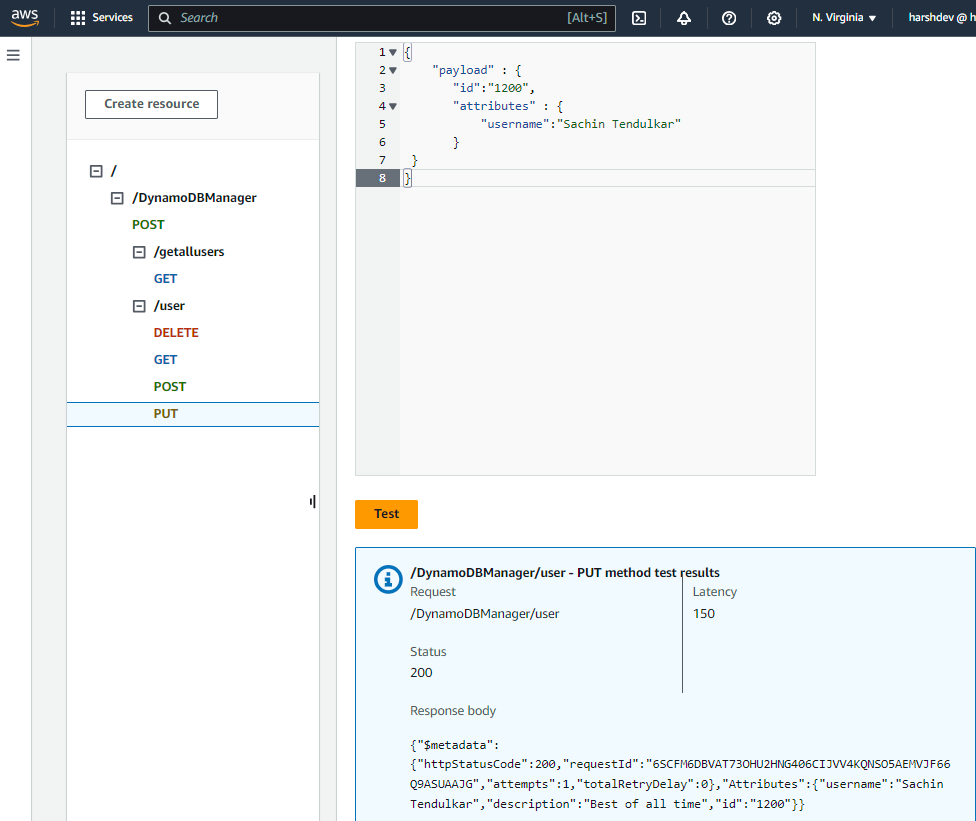Fold the payload block on line 2
Screen dimensions: 976x821
point(393,70)
